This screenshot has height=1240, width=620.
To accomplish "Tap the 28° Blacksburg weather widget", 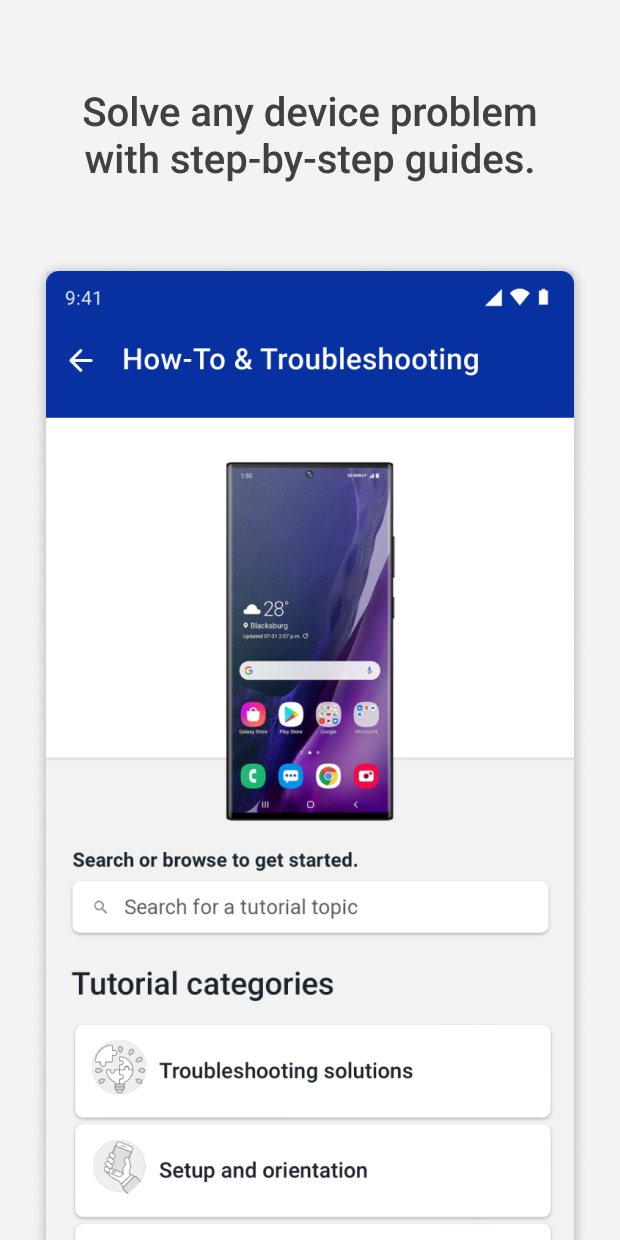I will [272, 619].
